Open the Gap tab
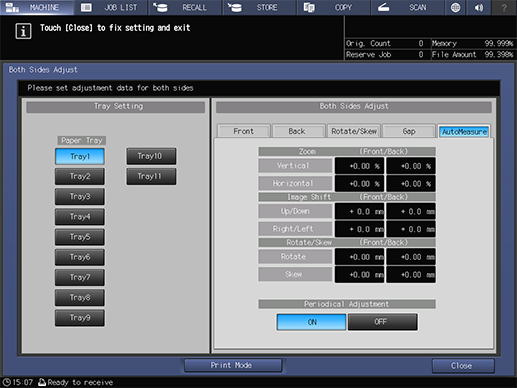 [409, 131]
